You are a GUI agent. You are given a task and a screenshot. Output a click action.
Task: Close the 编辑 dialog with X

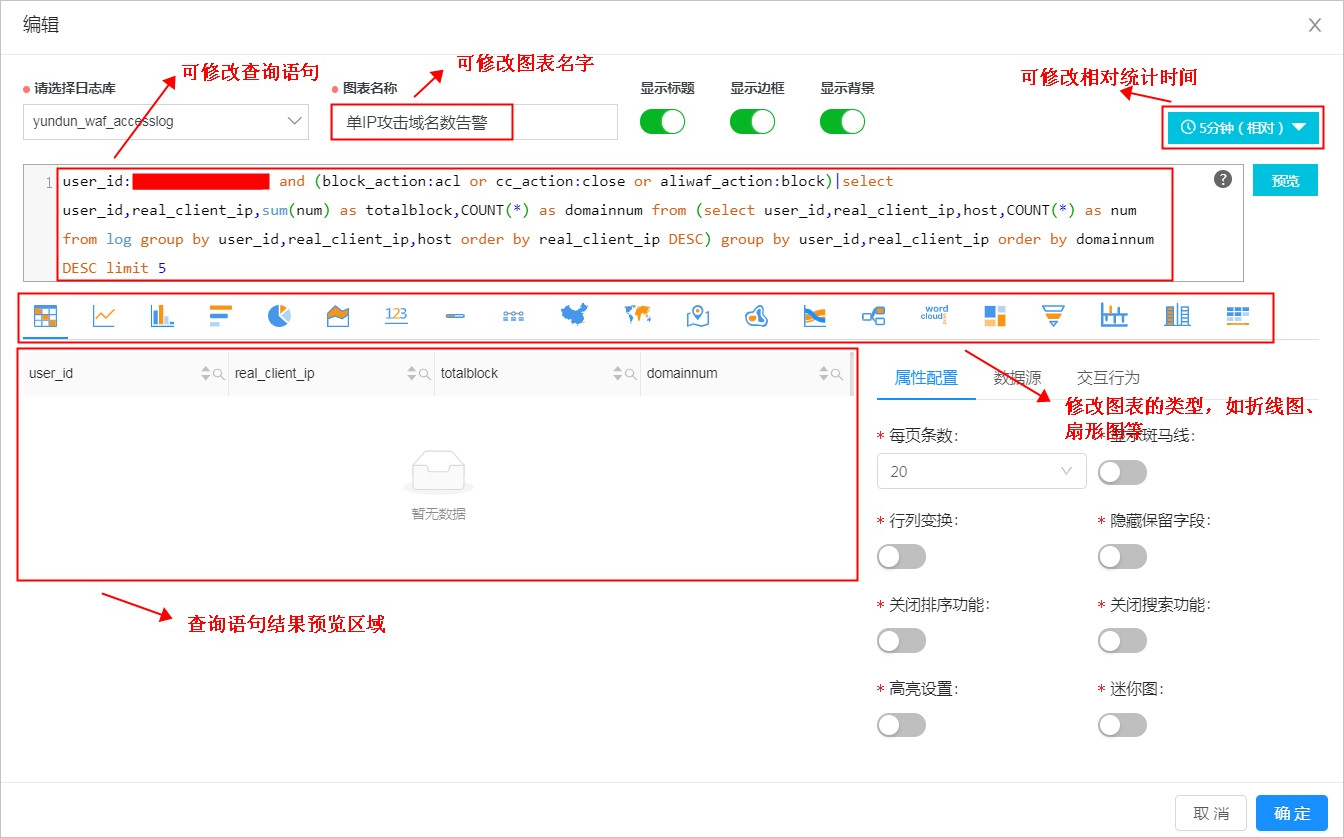[1315, 25]
